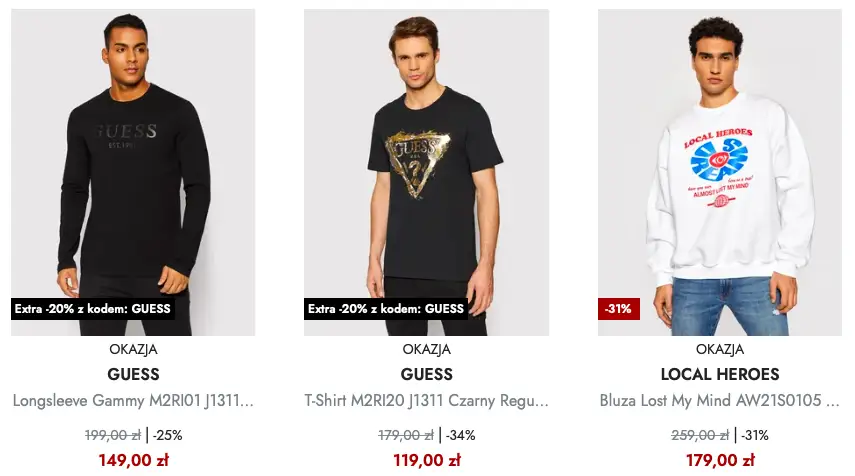Click GUESS brand name above Longsleeve Gammy
This screenshot has height=476, width=855.
click(x=133, y=375)
